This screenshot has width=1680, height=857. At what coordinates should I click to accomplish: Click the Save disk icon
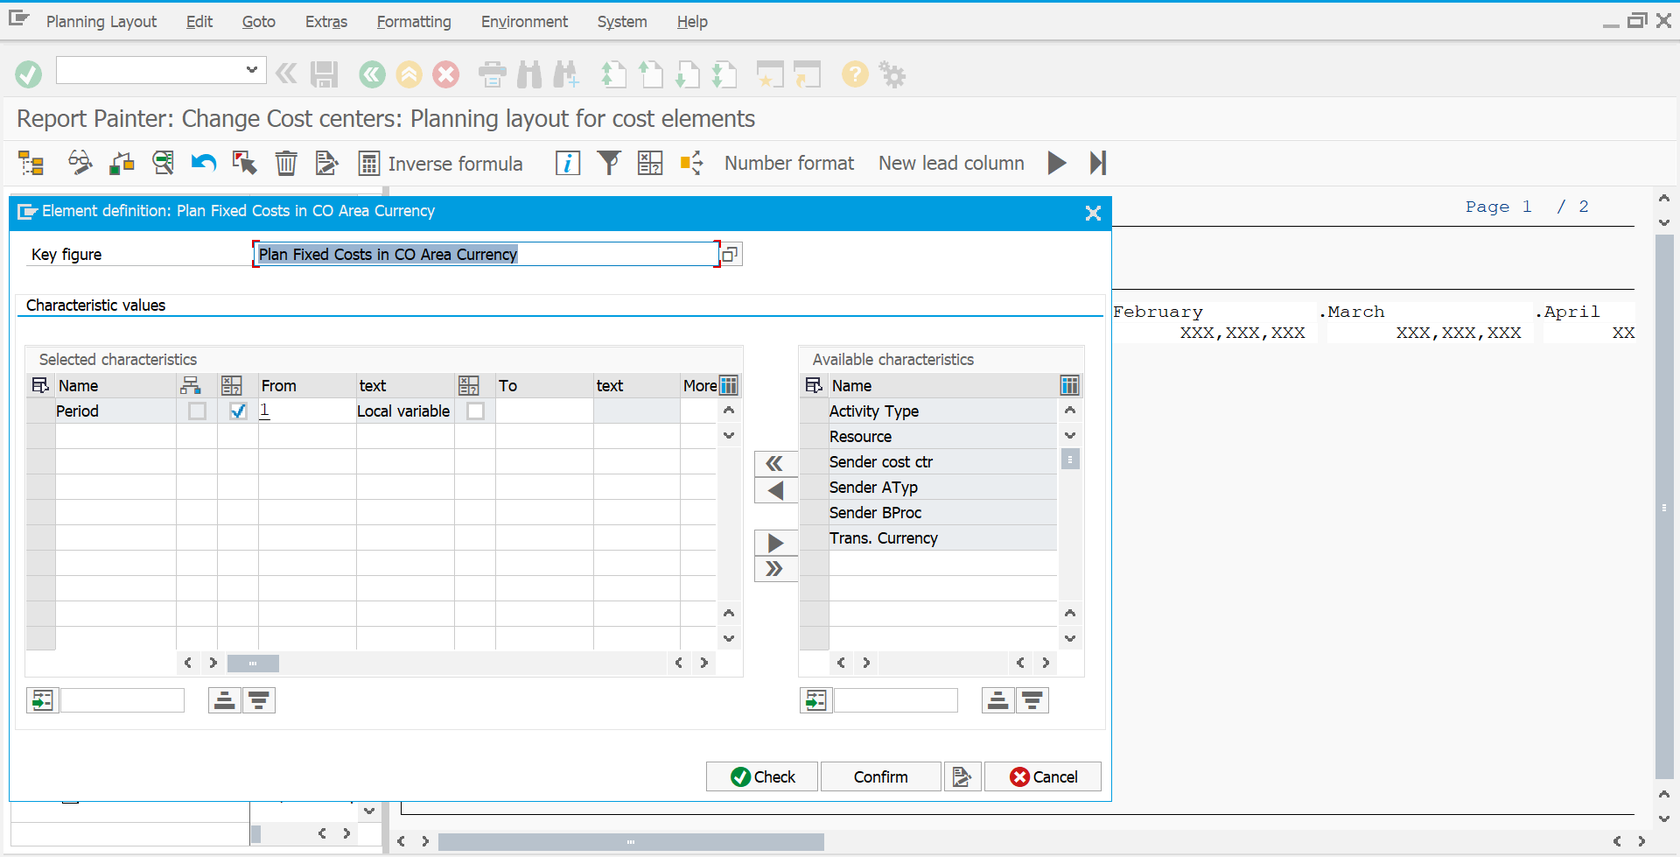(324, 74)
